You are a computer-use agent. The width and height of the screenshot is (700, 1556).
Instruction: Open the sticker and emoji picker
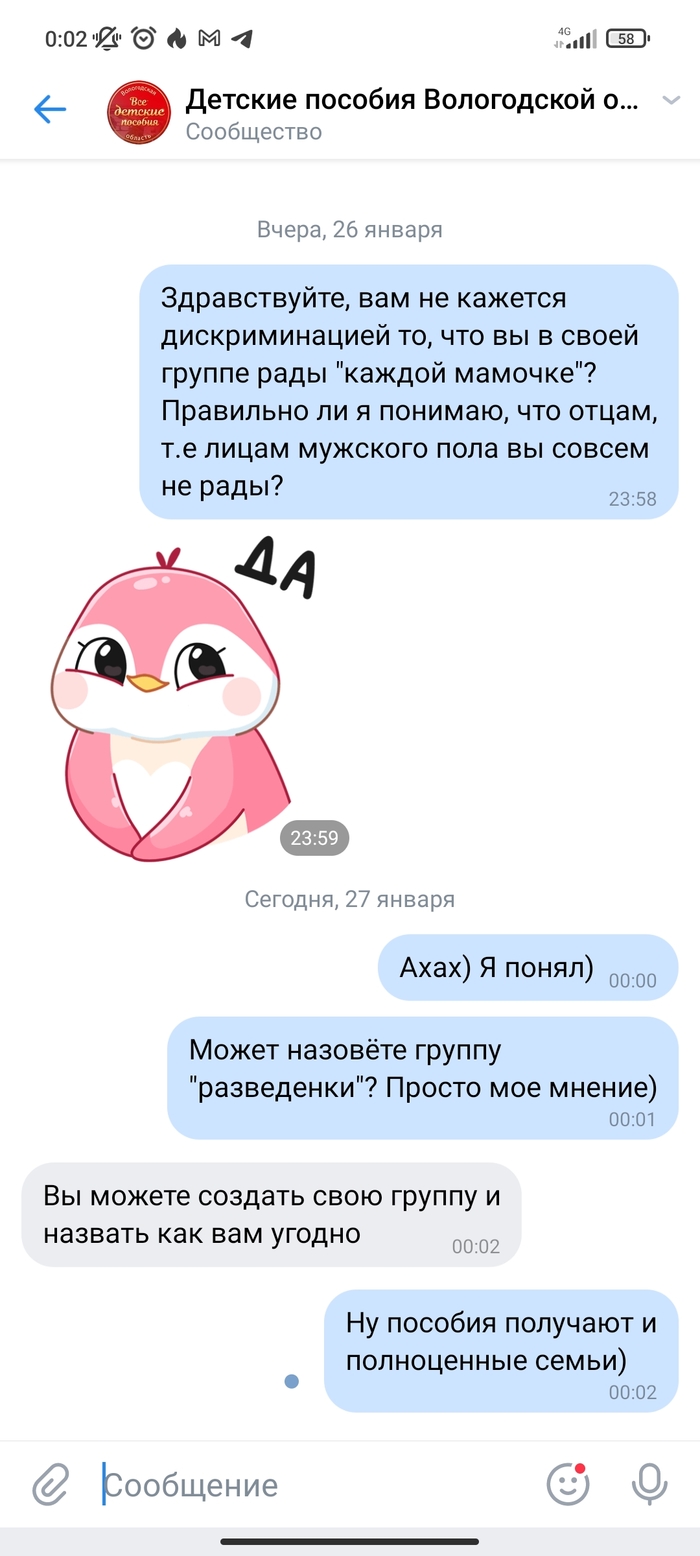(567, 1483)
